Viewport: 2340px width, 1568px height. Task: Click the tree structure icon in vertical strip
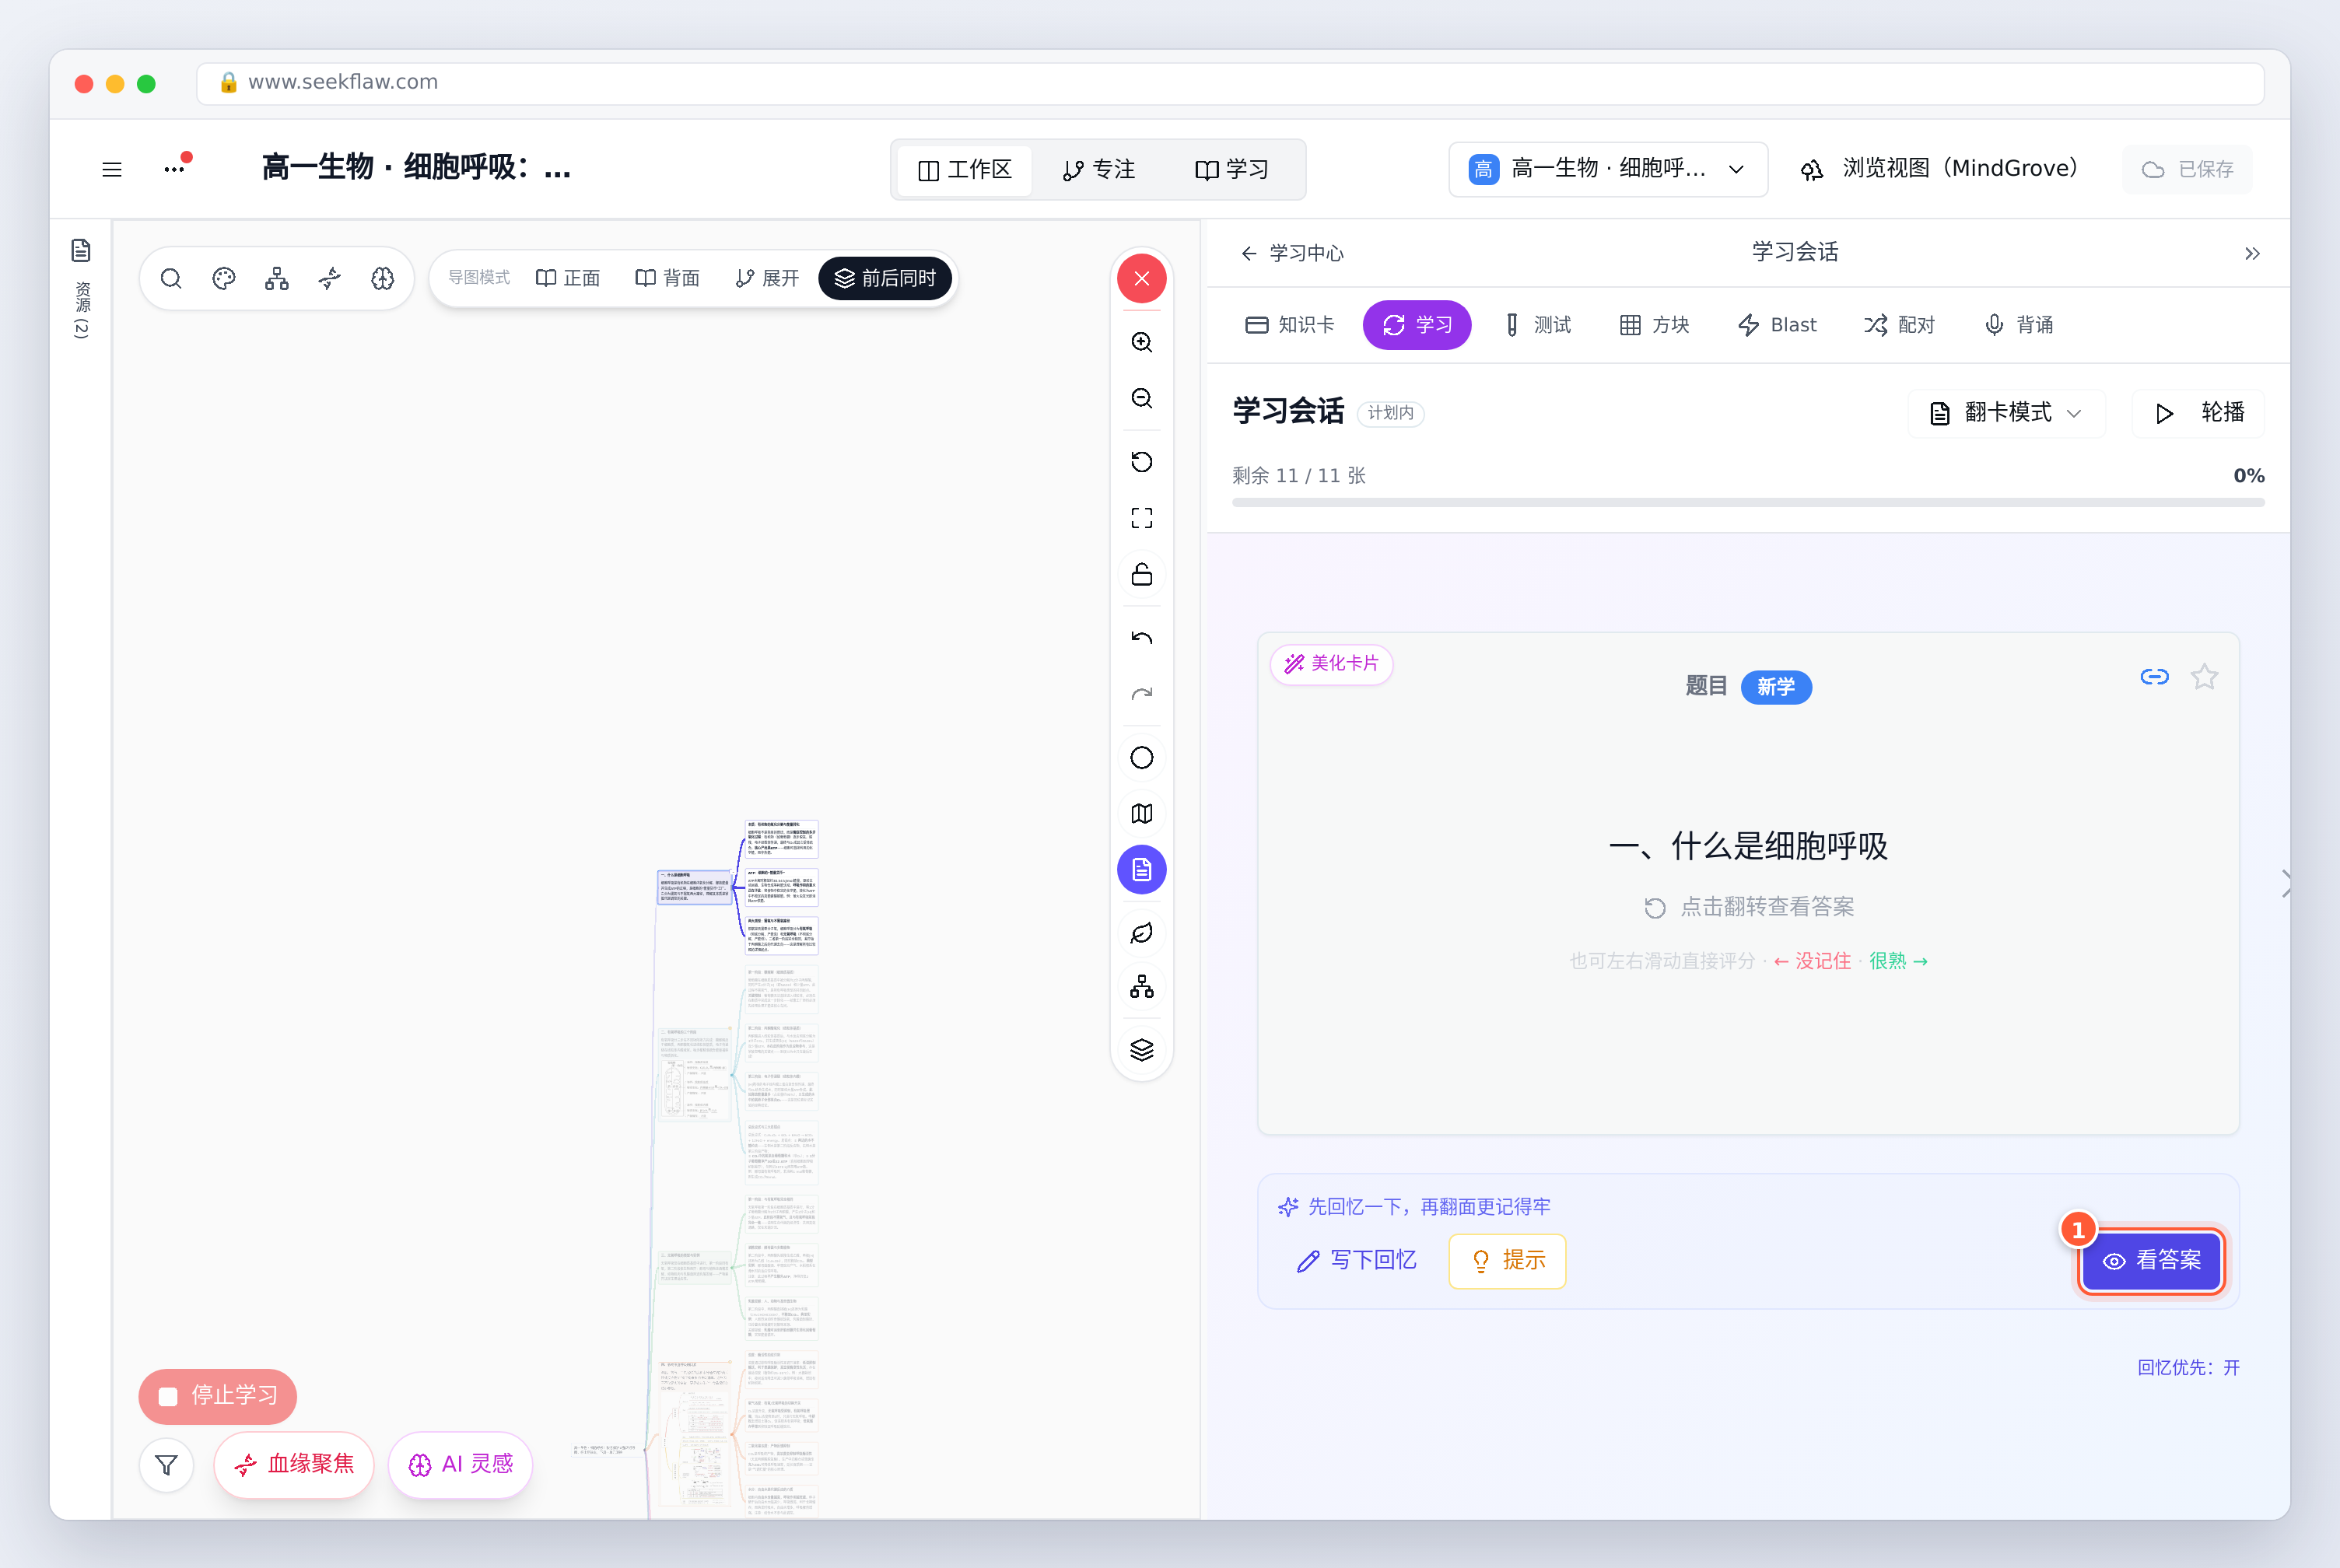[1141, 988]
